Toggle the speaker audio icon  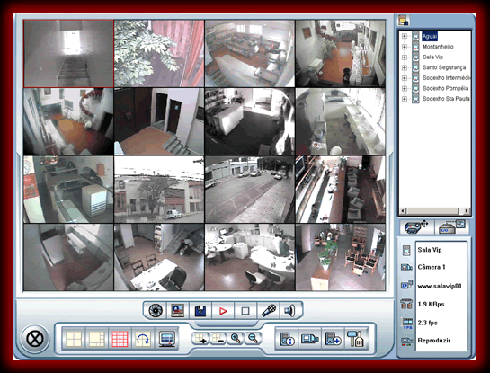290,311
